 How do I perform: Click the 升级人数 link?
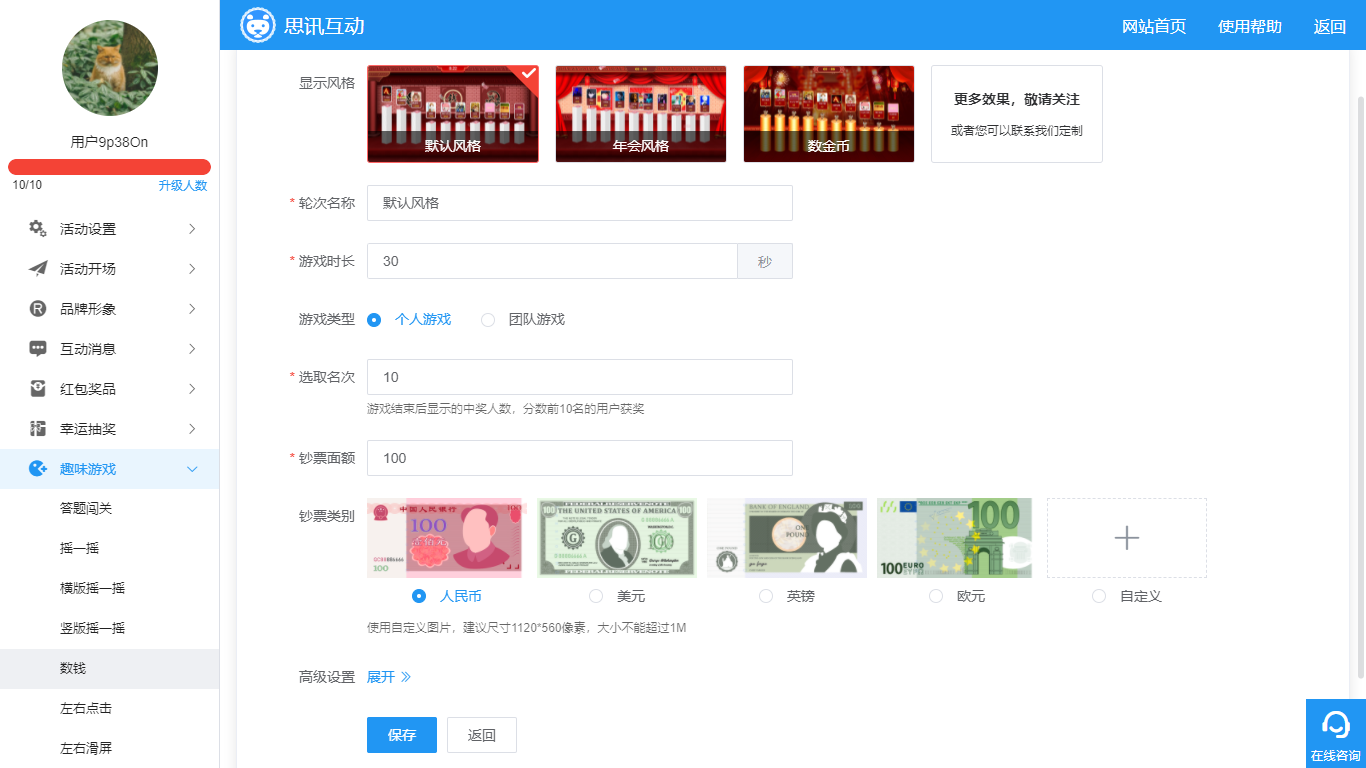point(183,186)
